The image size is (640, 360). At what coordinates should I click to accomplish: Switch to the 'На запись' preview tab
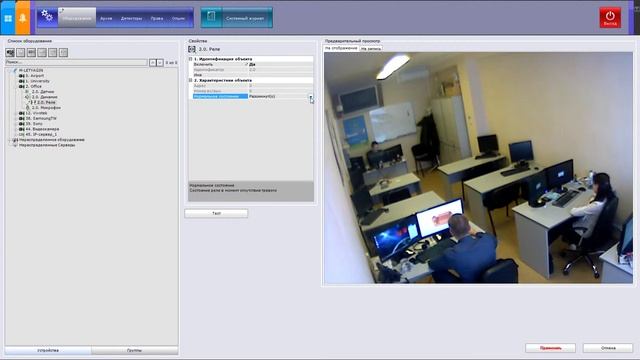[371, 49]
